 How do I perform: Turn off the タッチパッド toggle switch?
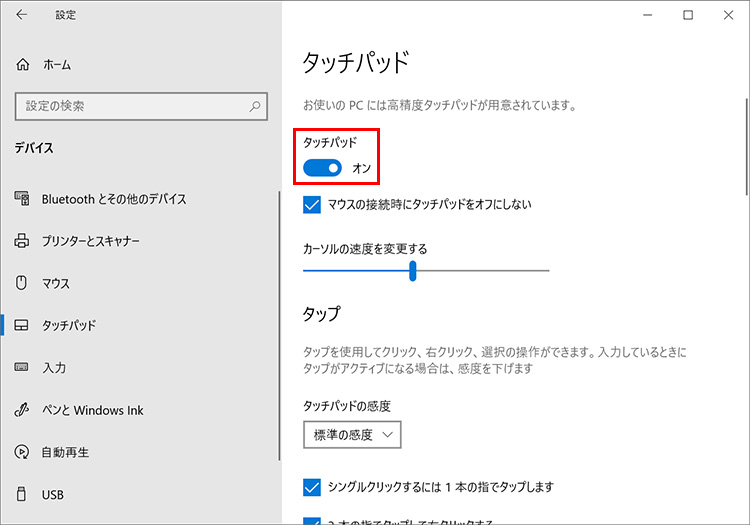click(x=323, y=168)
